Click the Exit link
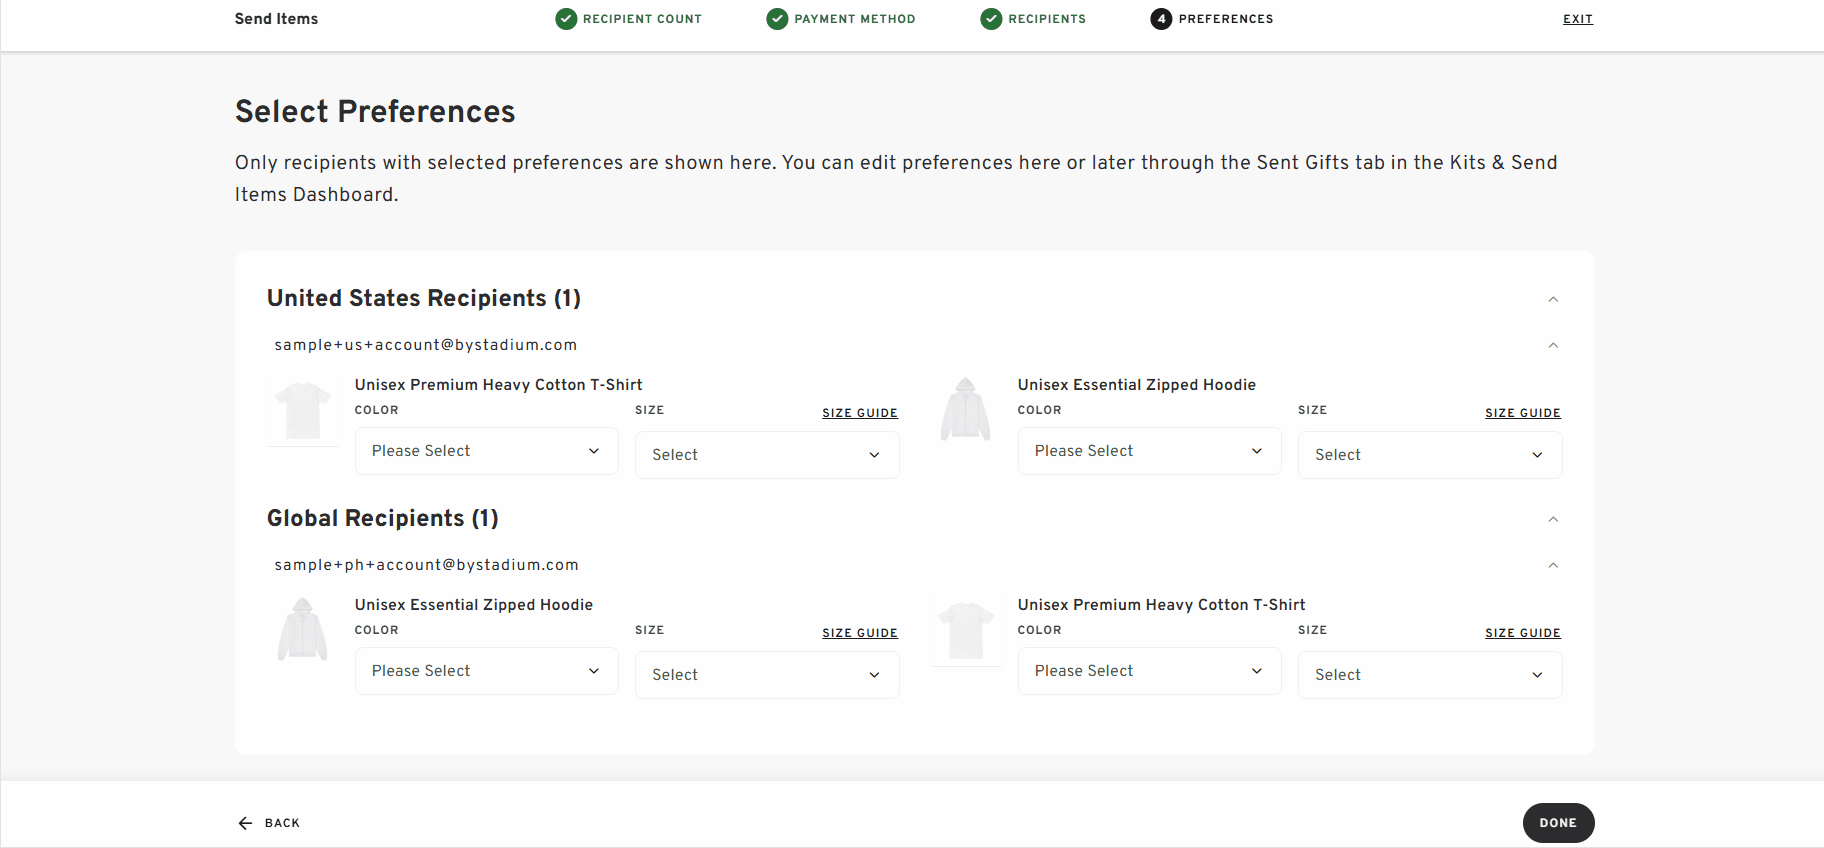This screenshot has width=1824, height=848. pyautogui.click(x=1578, y=19)
